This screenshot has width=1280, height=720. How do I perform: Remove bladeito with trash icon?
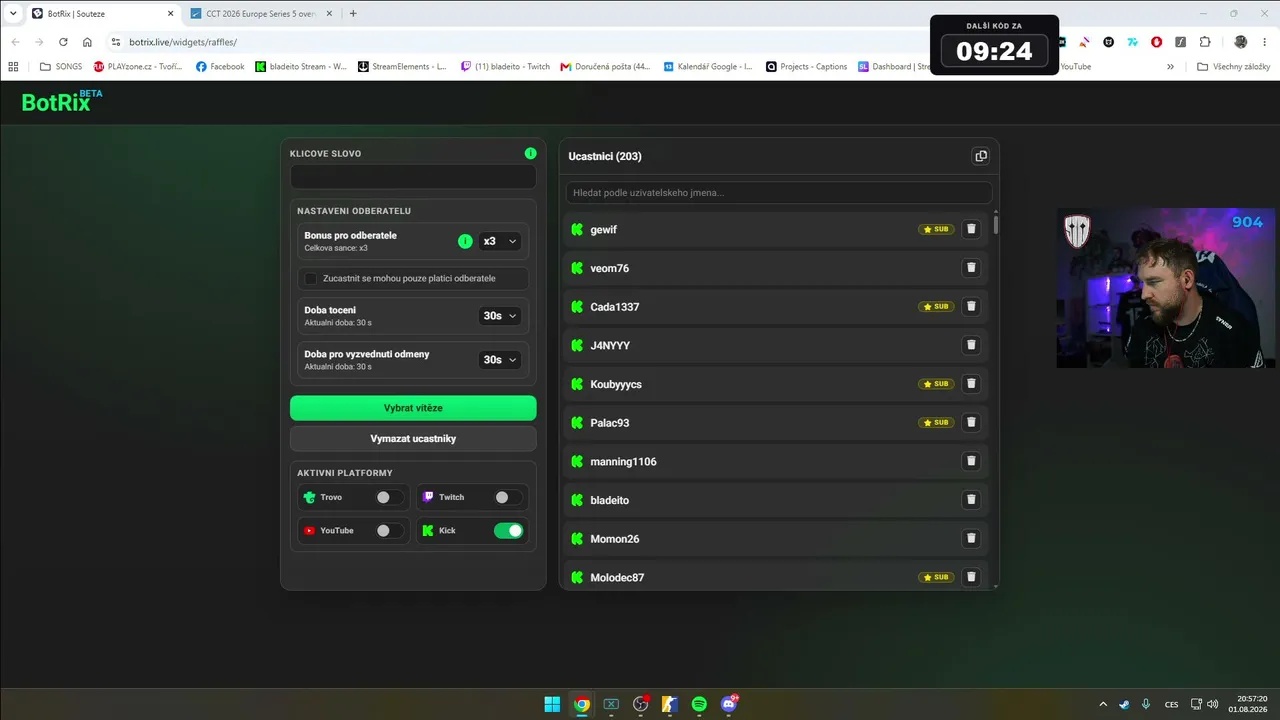tap(970, 500)
